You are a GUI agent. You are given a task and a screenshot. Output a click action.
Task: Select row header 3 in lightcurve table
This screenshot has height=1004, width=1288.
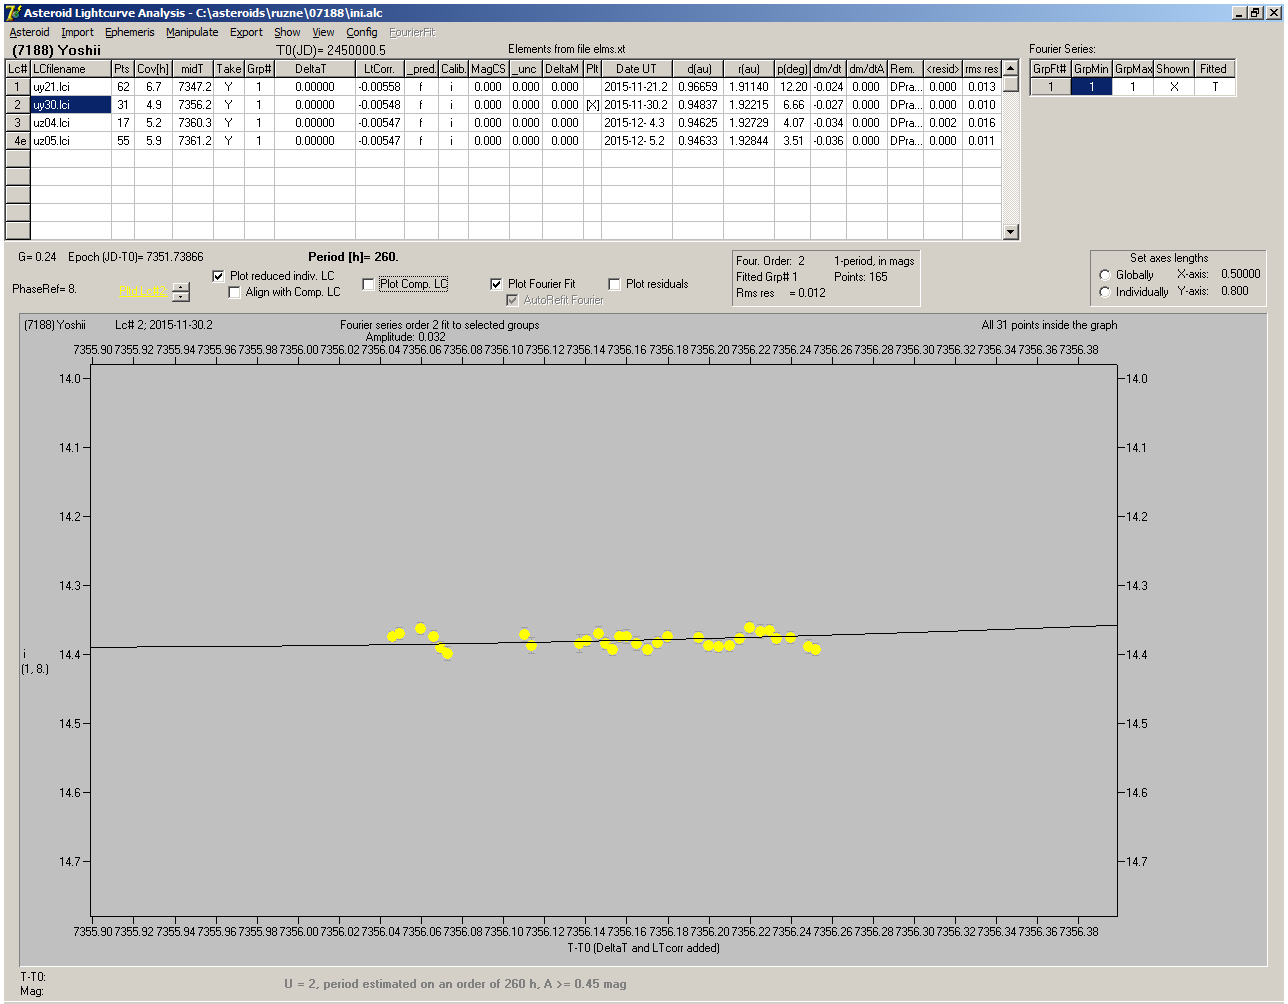point(17,123)
